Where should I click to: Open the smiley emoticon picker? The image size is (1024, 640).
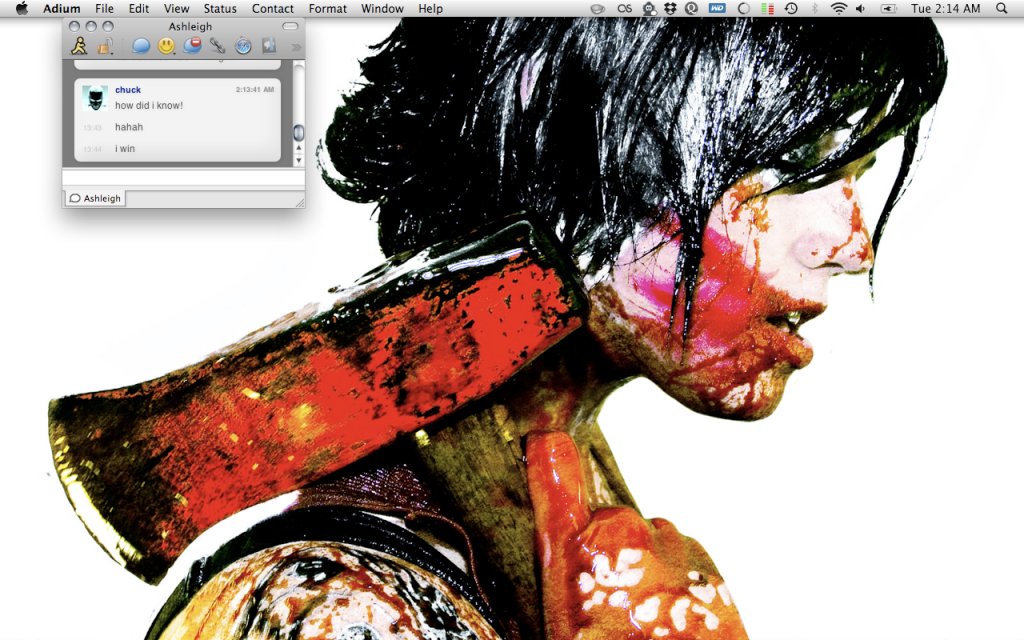pos(167,46)
